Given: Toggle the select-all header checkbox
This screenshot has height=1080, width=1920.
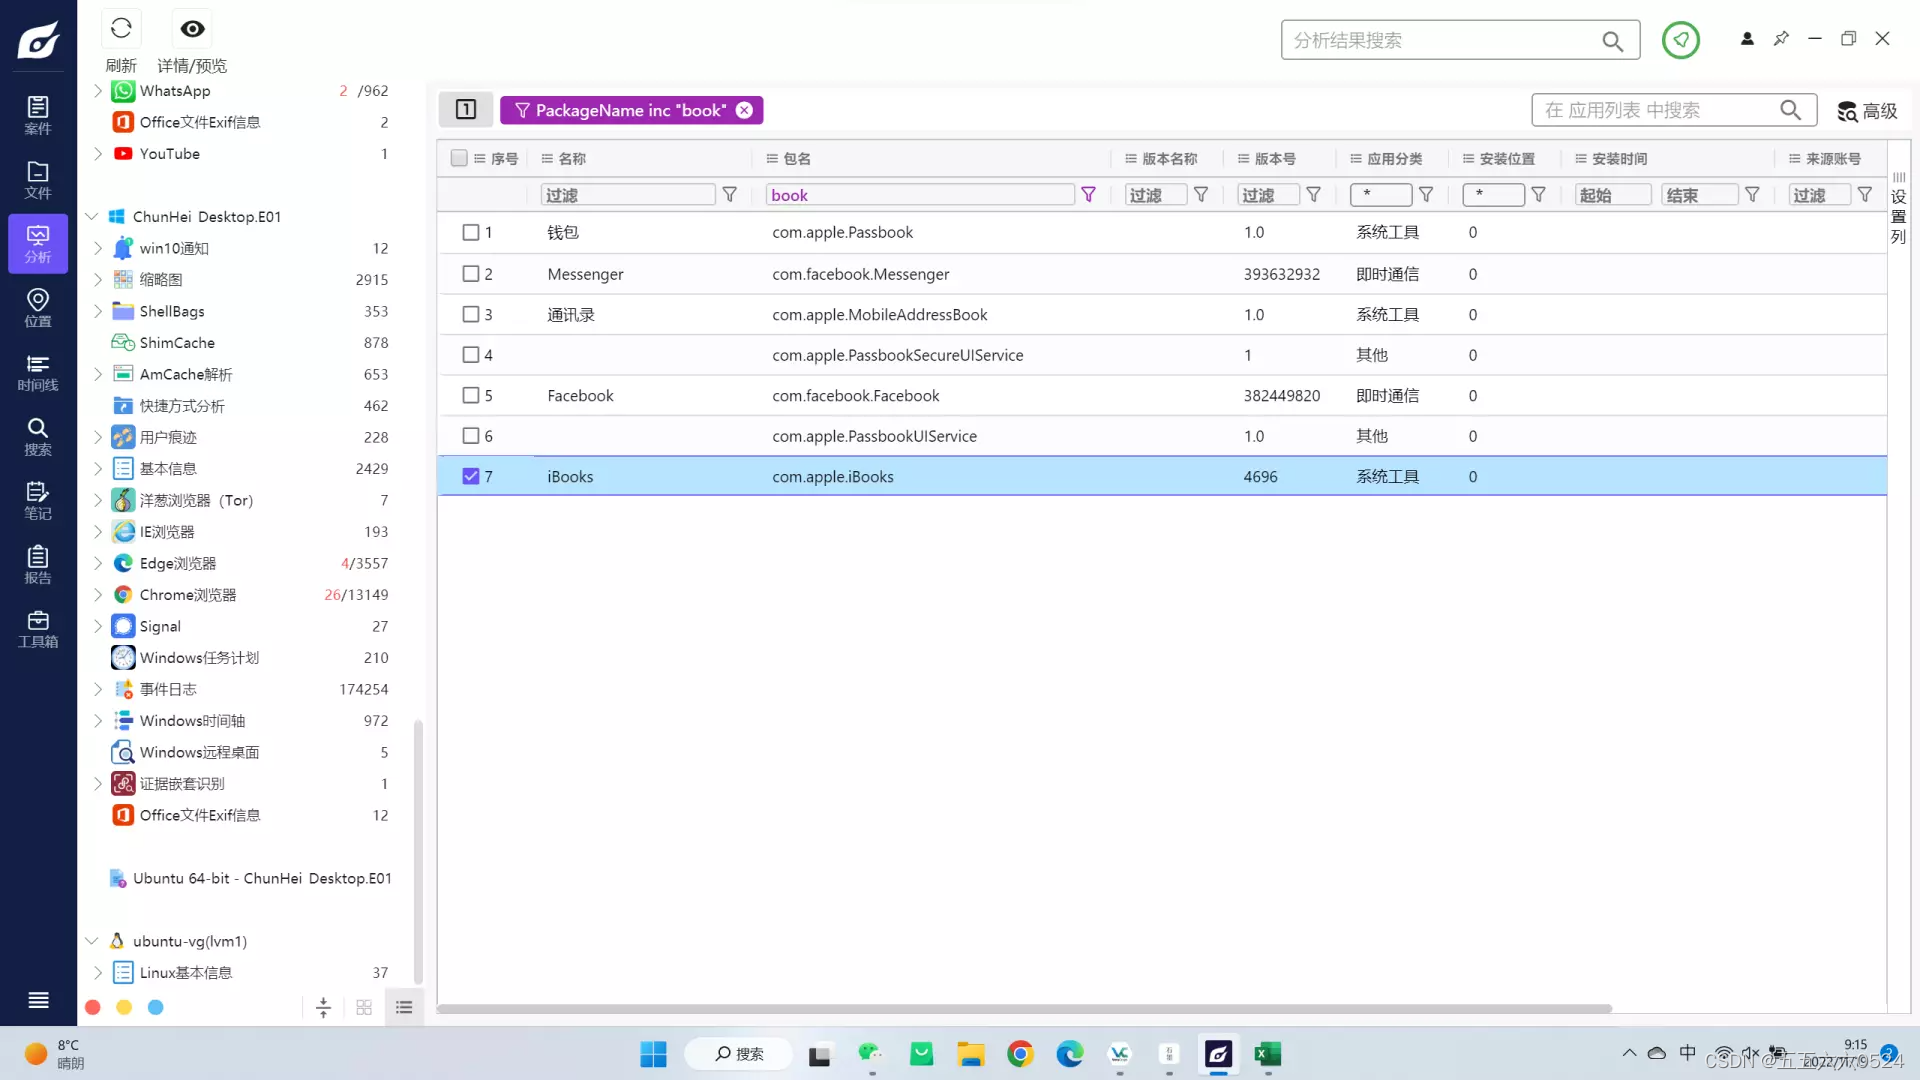Looking at the screenshot, I should 459,158.
